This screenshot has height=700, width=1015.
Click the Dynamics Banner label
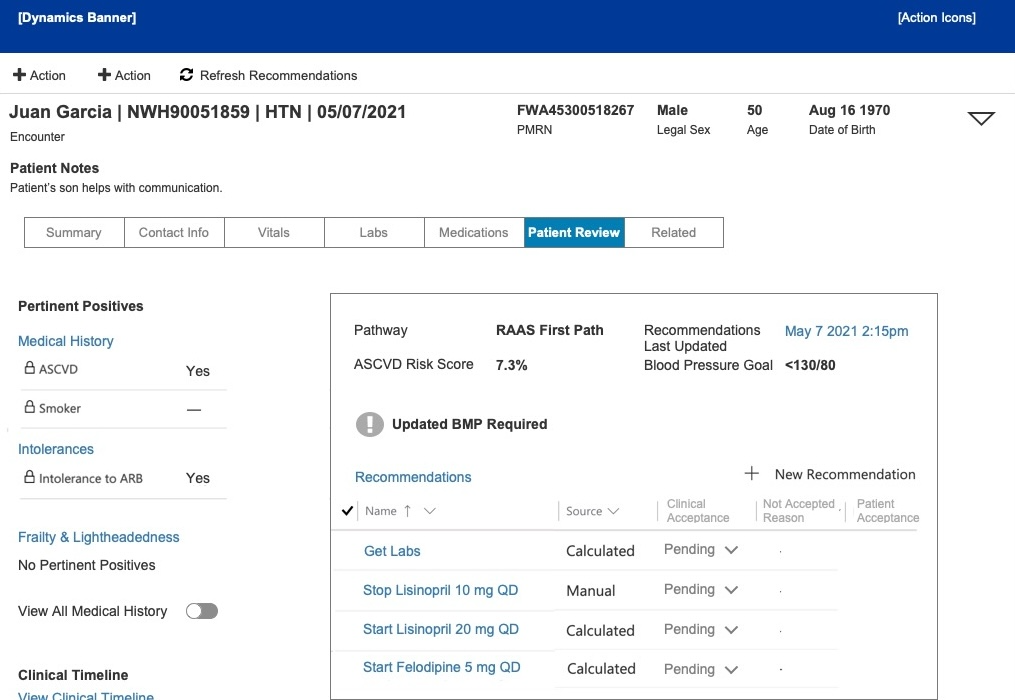(77, 18)
